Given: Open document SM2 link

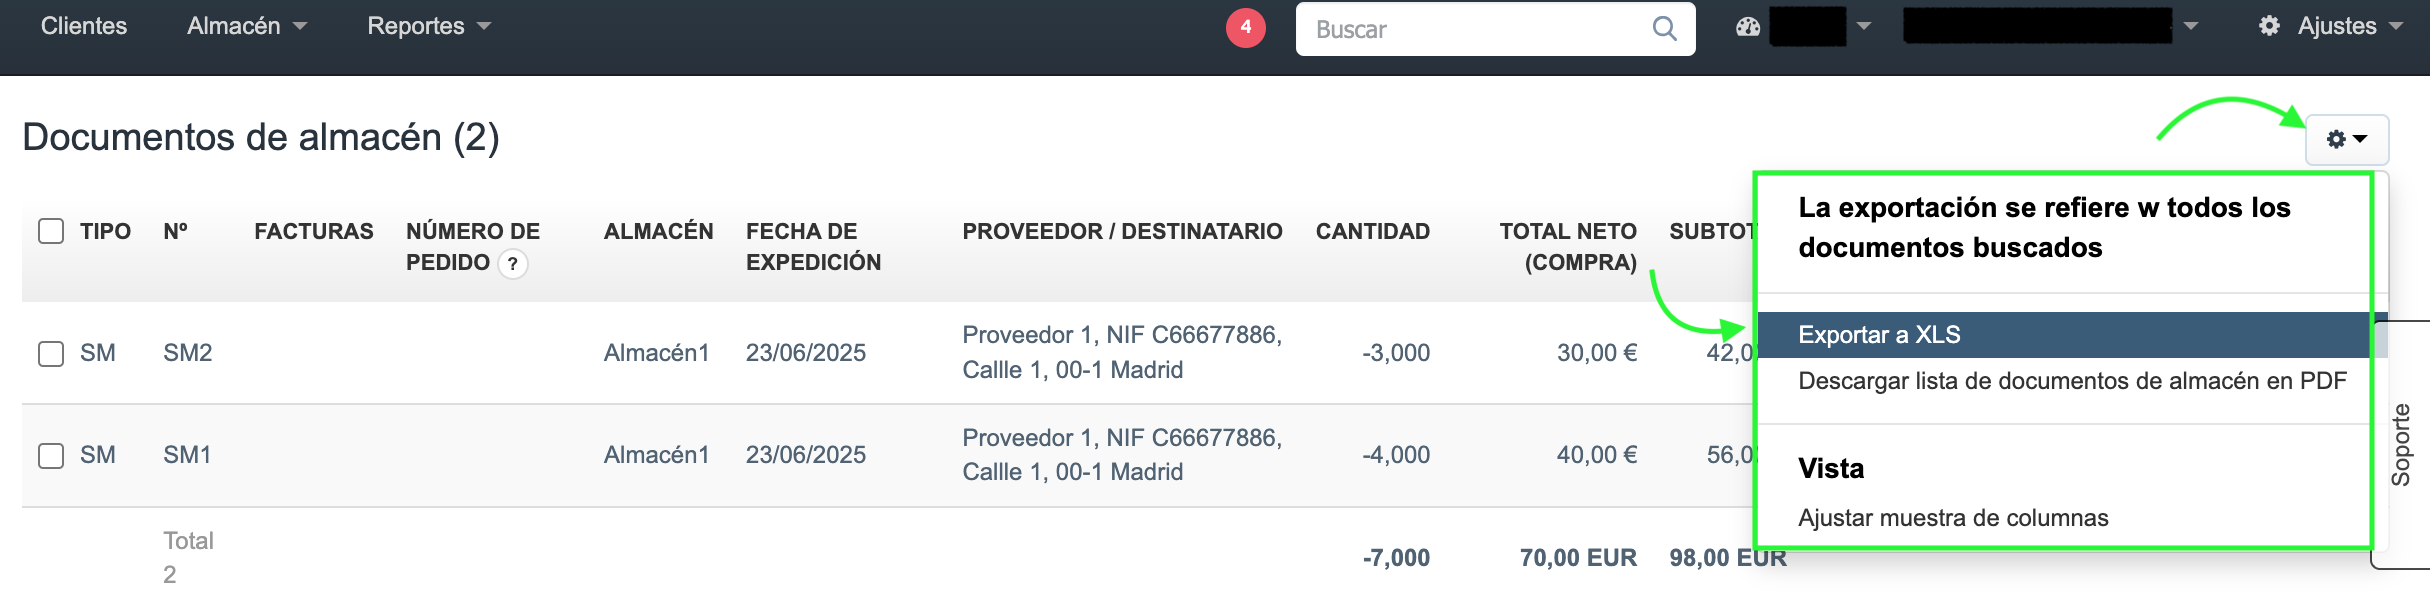Looking at the screenshot, I should coord(188,353).
